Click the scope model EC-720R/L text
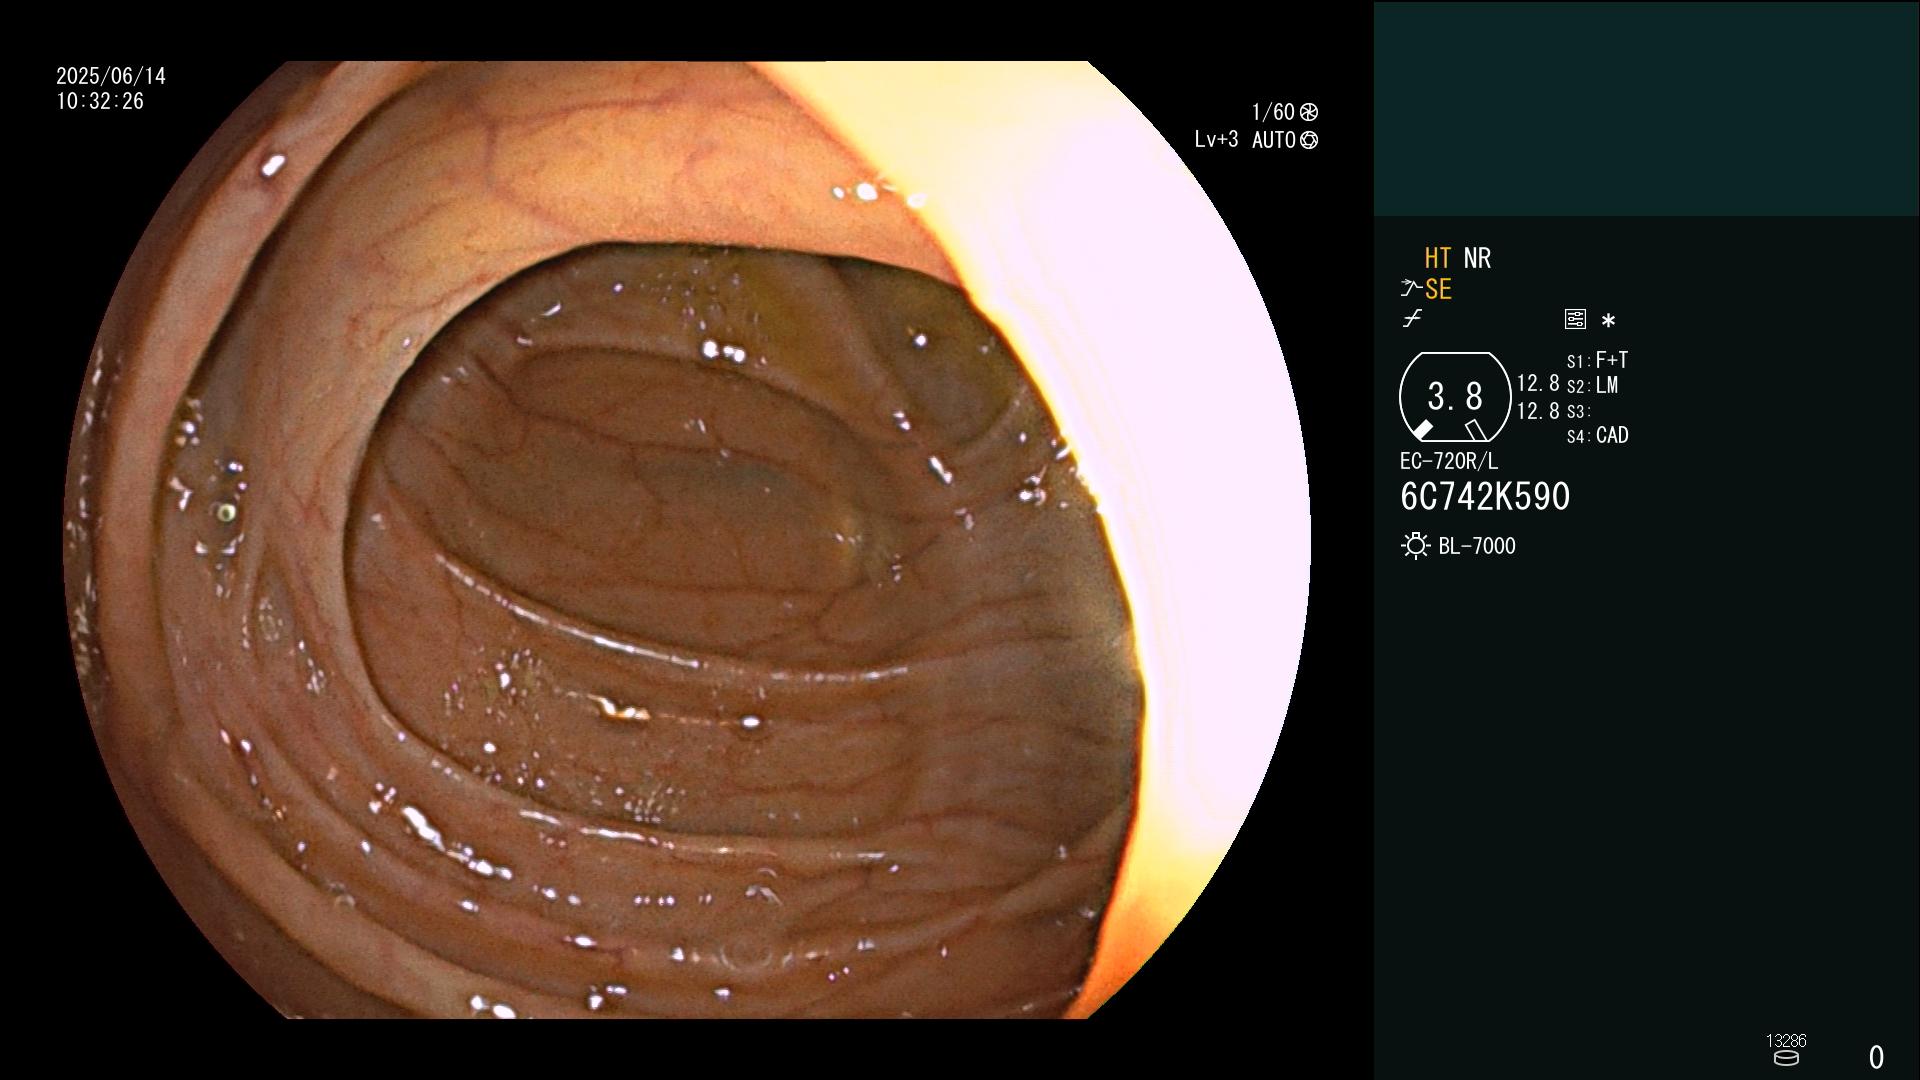The height and width of the screenshot is (1080, 1920). pos(1449,461)
